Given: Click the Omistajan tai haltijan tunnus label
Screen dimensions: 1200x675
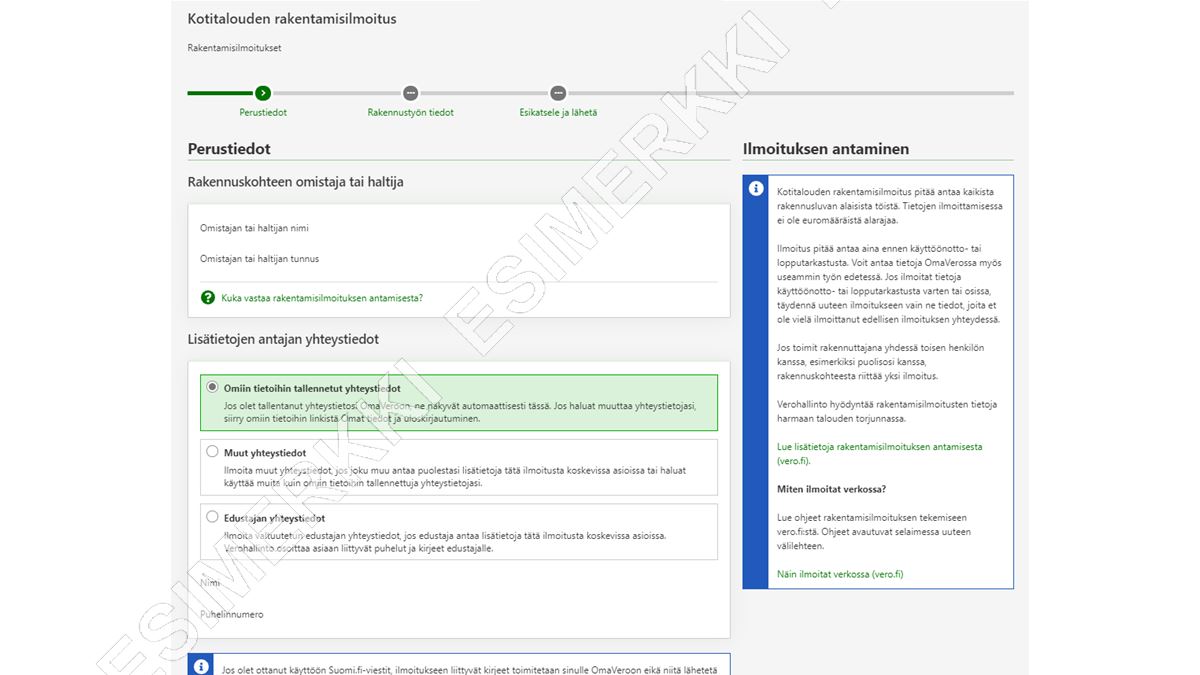Looking at the screenshot, I should click(x=259, y=259).
